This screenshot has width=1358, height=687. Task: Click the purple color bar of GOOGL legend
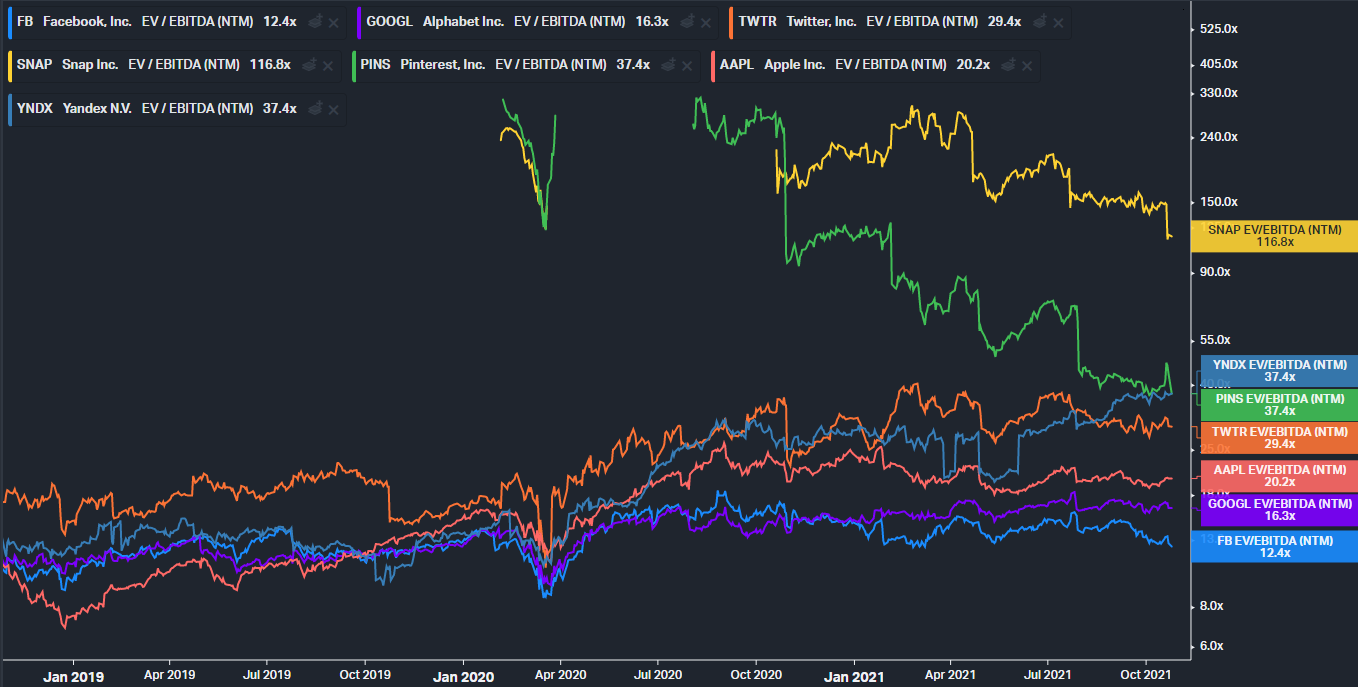[357, 21]
